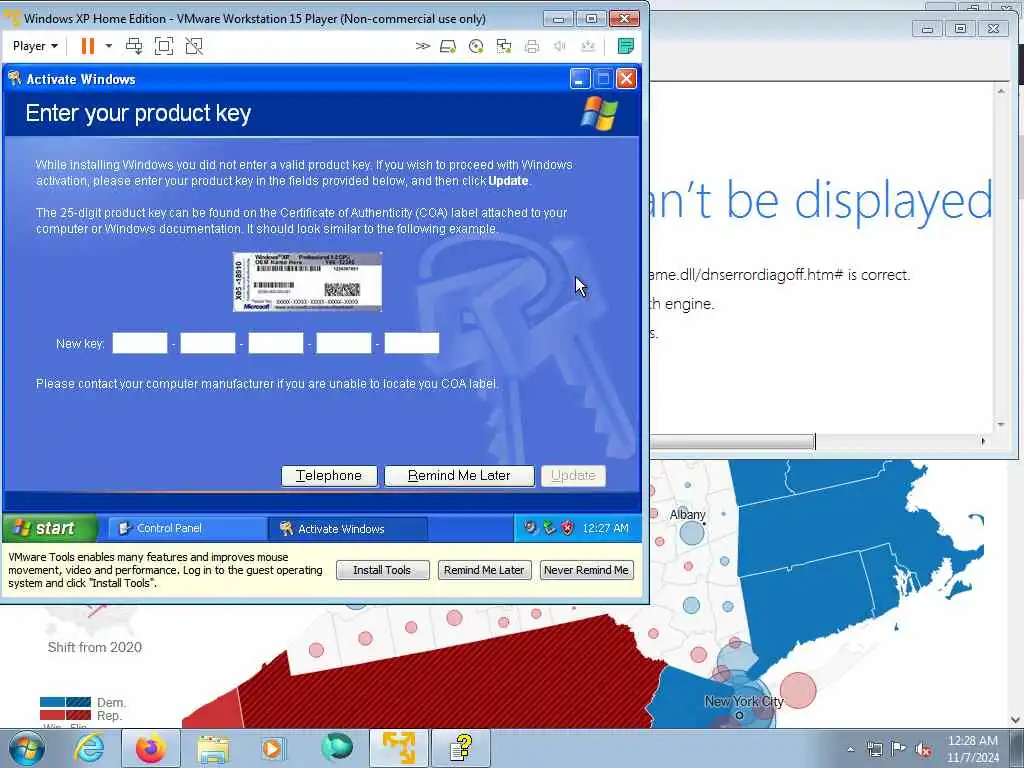Select VMware Player taskbar icon
The image size is (1024, 768).
pyautogui.click(x=399, y=748)
